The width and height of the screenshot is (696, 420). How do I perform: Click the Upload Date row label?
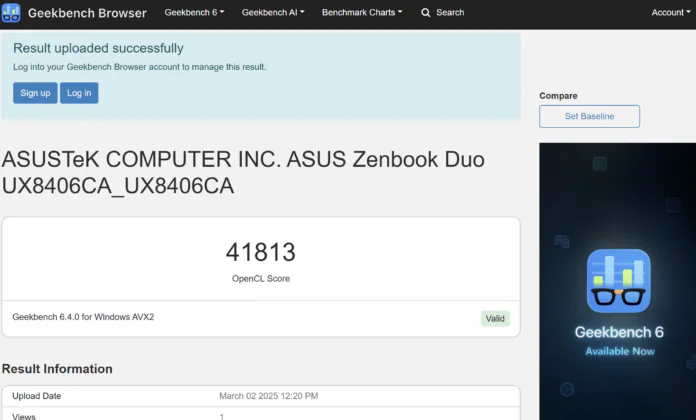click(36, 396)
